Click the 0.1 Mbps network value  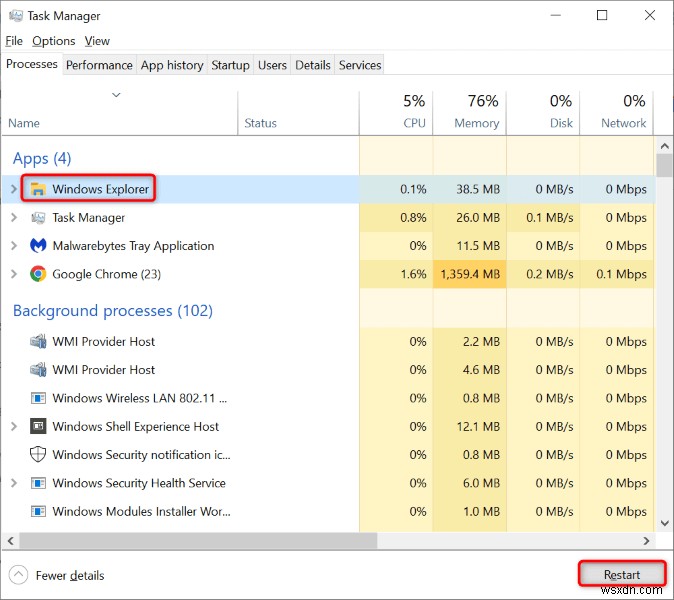621,274
